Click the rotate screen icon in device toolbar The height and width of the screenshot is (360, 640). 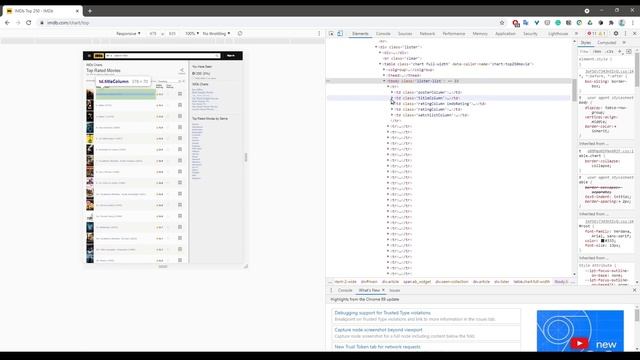[240, 33]
